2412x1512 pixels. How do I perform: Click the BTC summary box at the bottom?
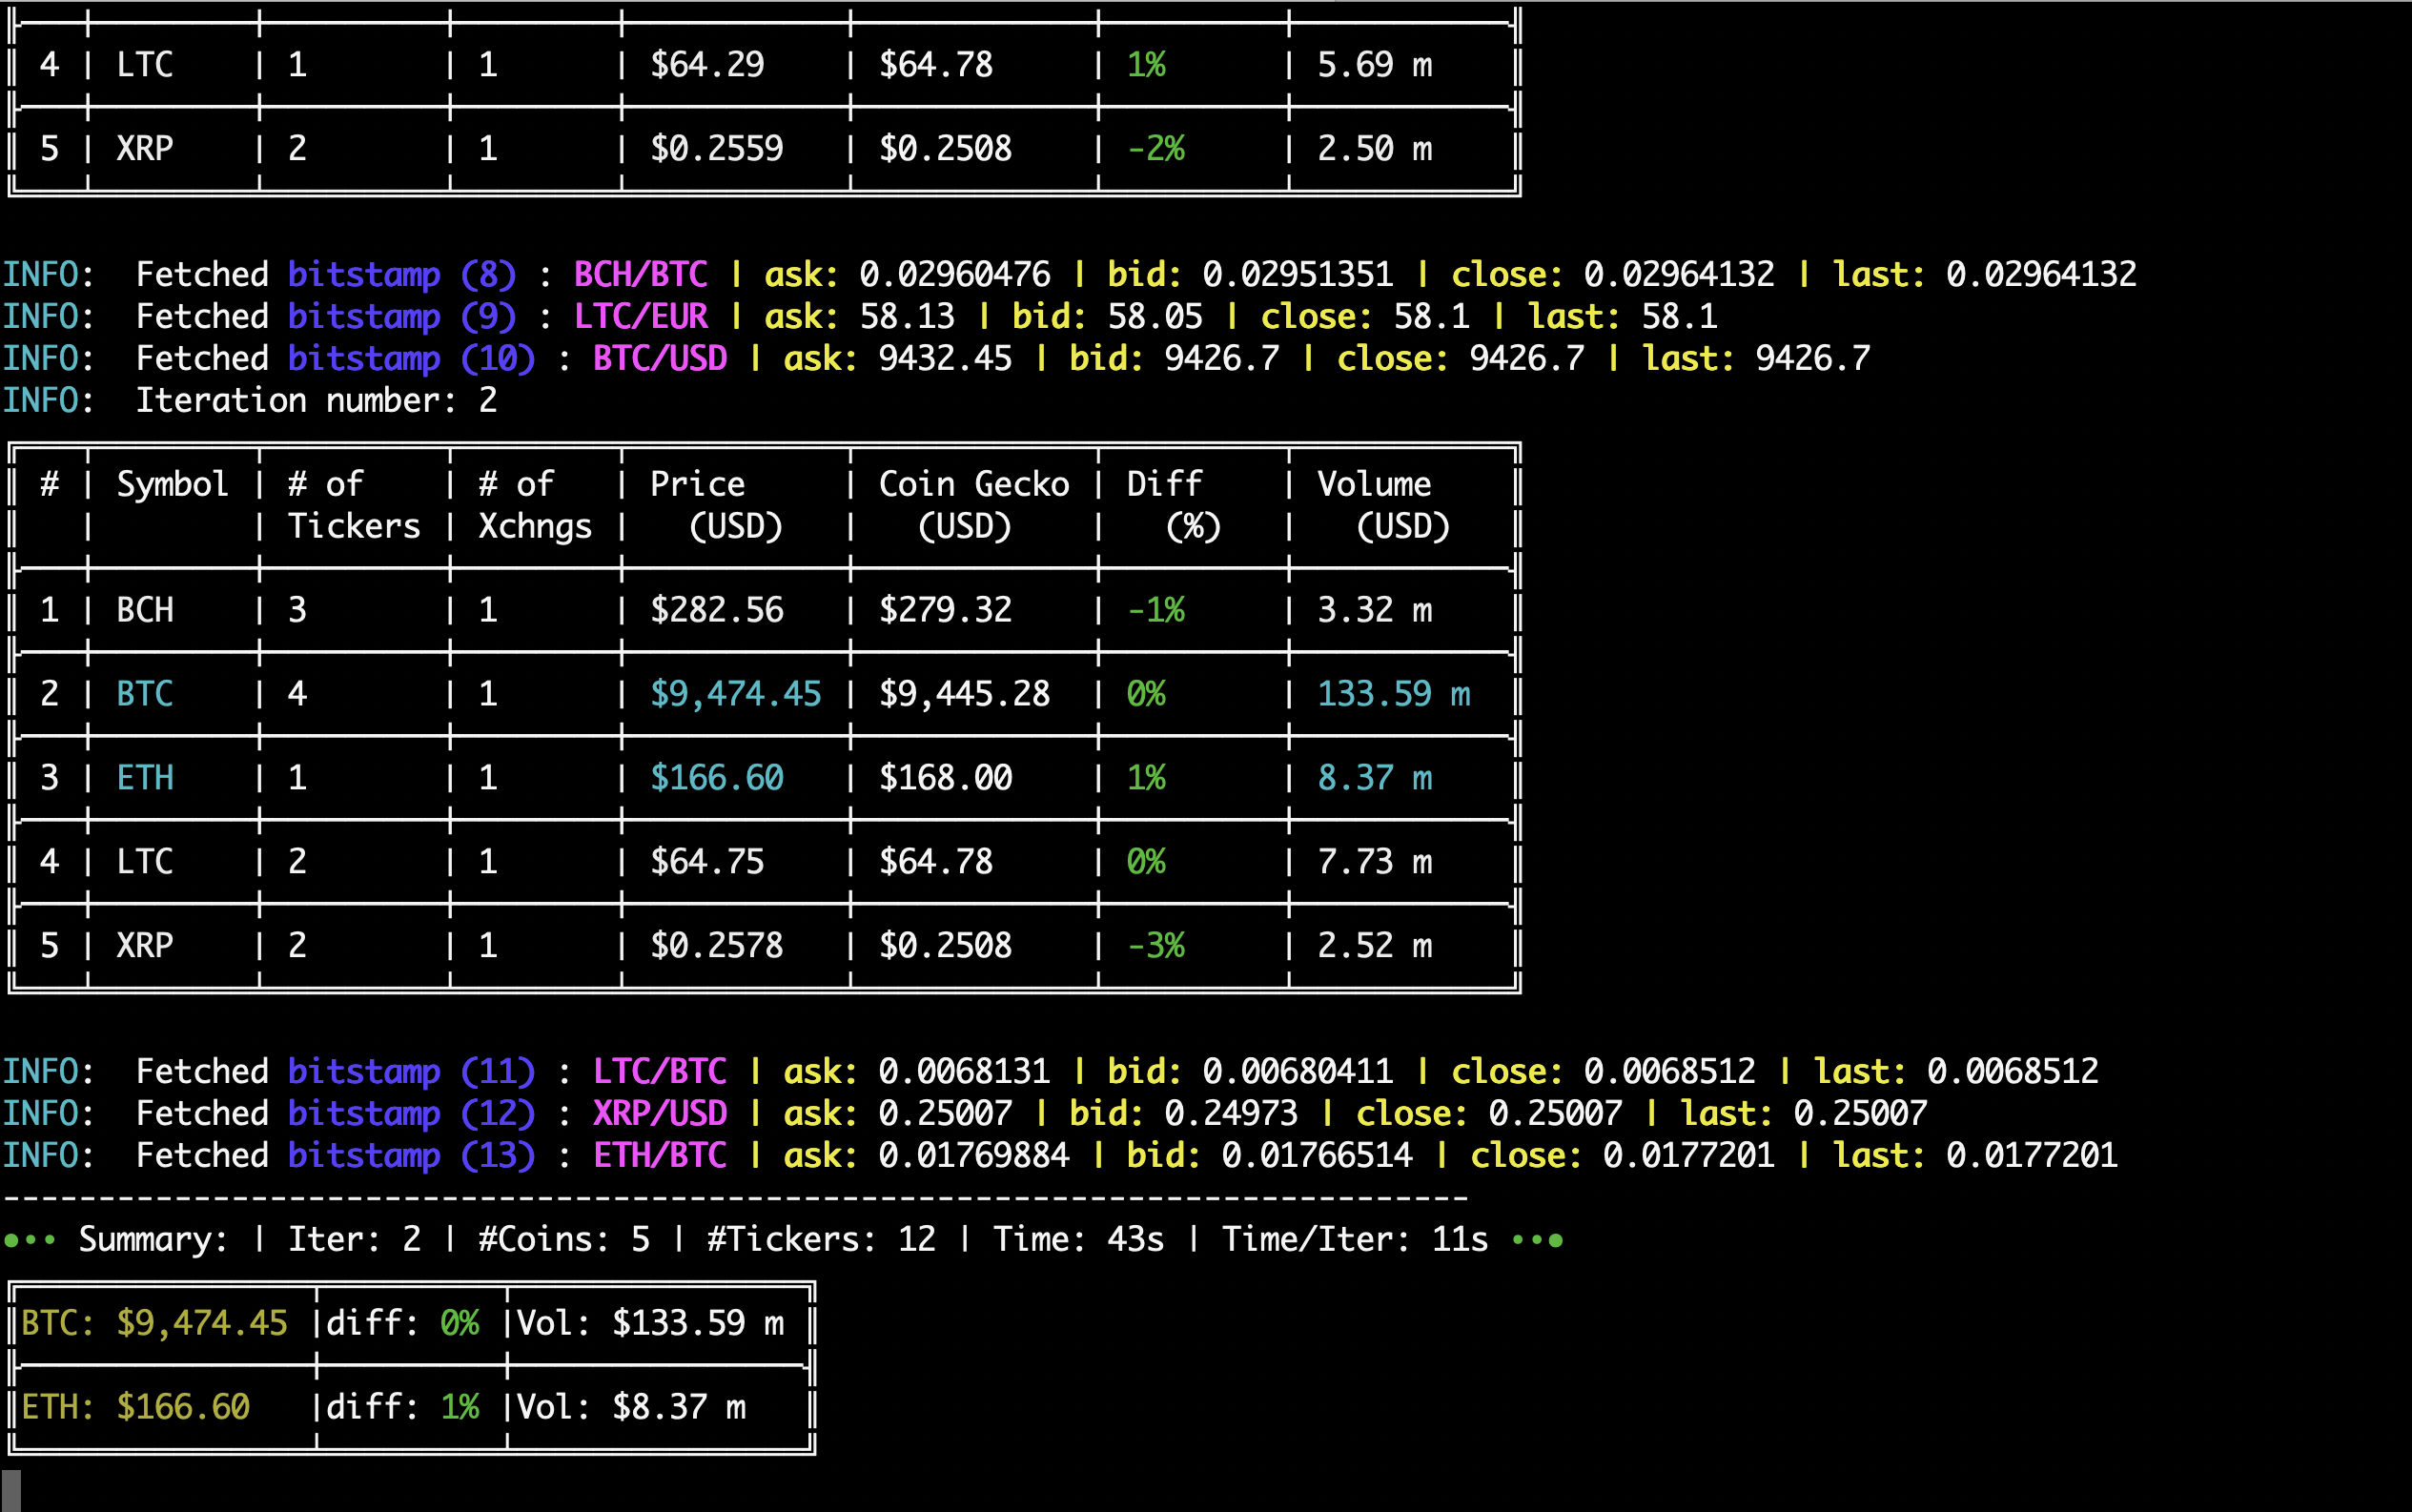tap(154, 1323)
